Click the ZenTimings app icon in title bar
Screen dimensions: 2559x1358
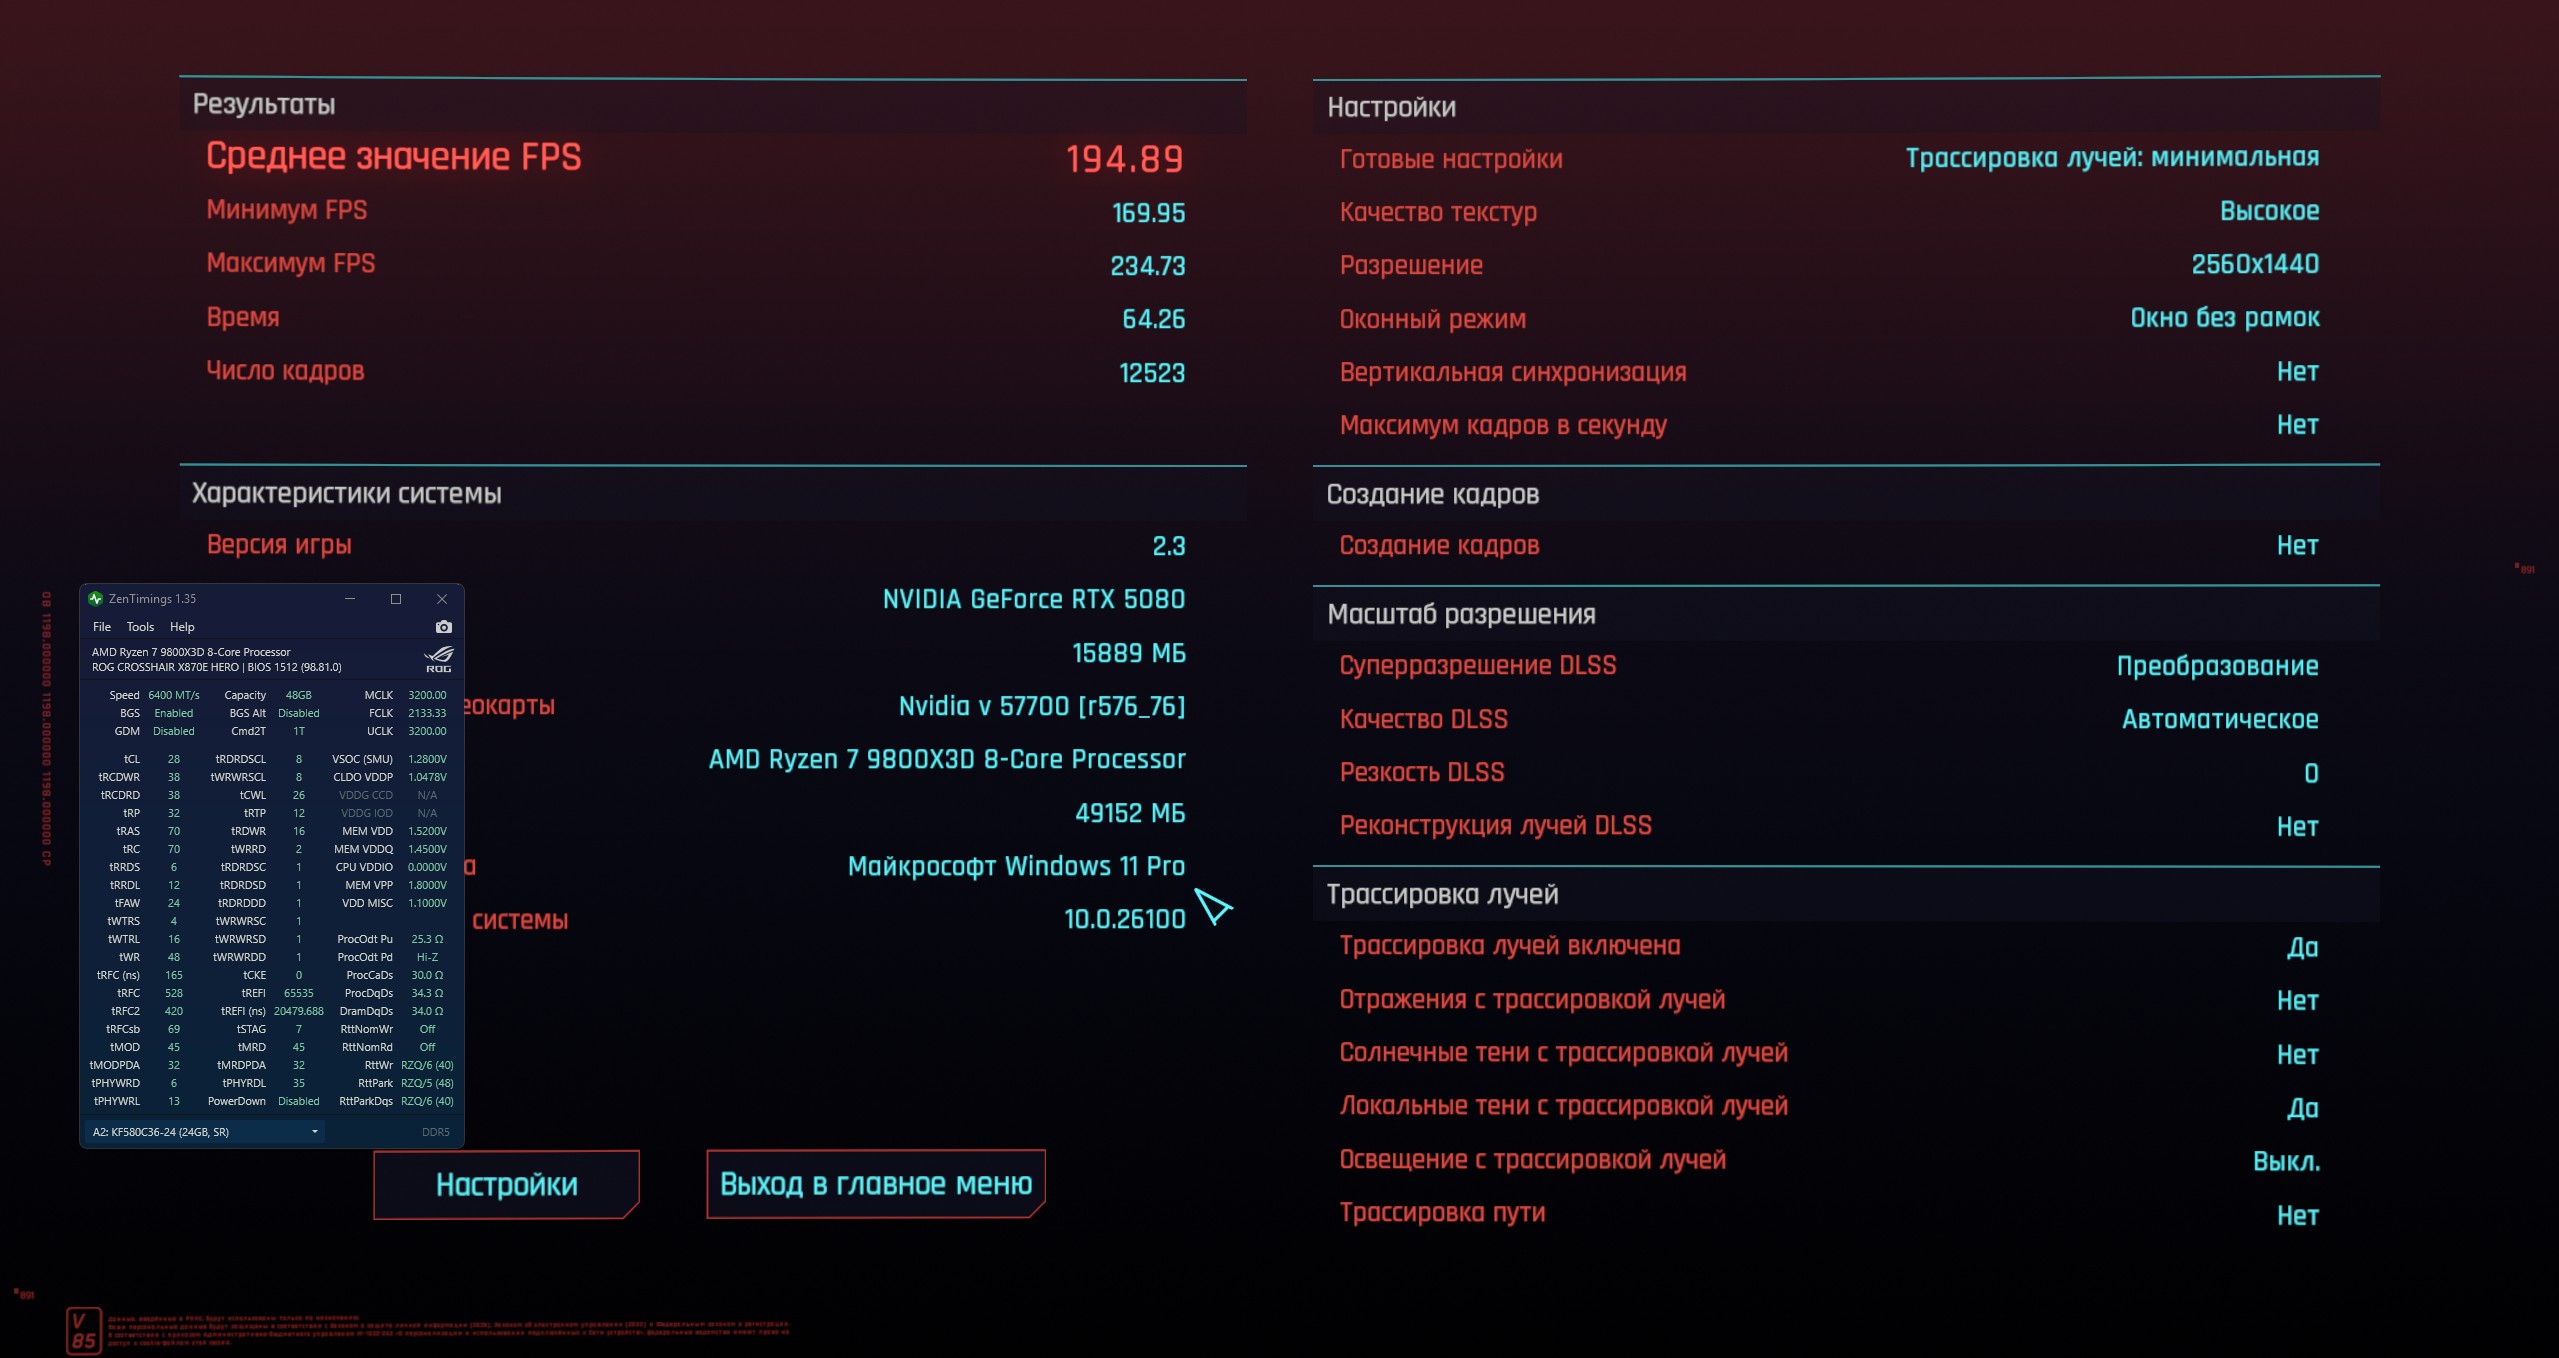[96, 599]
